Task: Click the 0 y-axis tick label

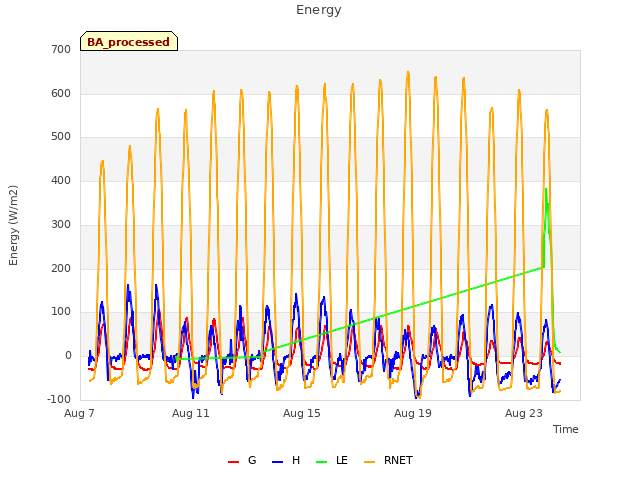Action: [68, 356]
